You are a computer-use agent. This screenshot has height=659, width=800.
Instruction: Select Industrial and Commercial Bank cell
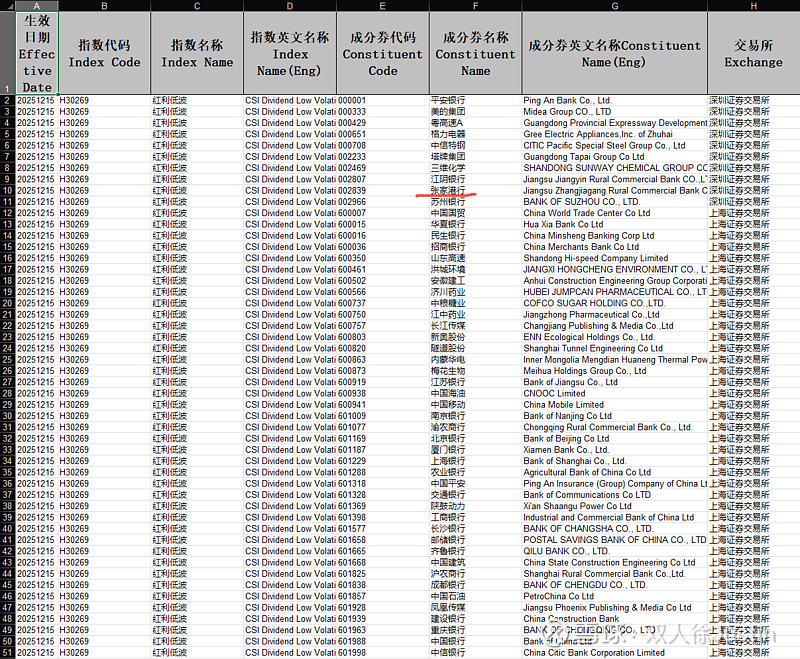click(x=614, y=518)
